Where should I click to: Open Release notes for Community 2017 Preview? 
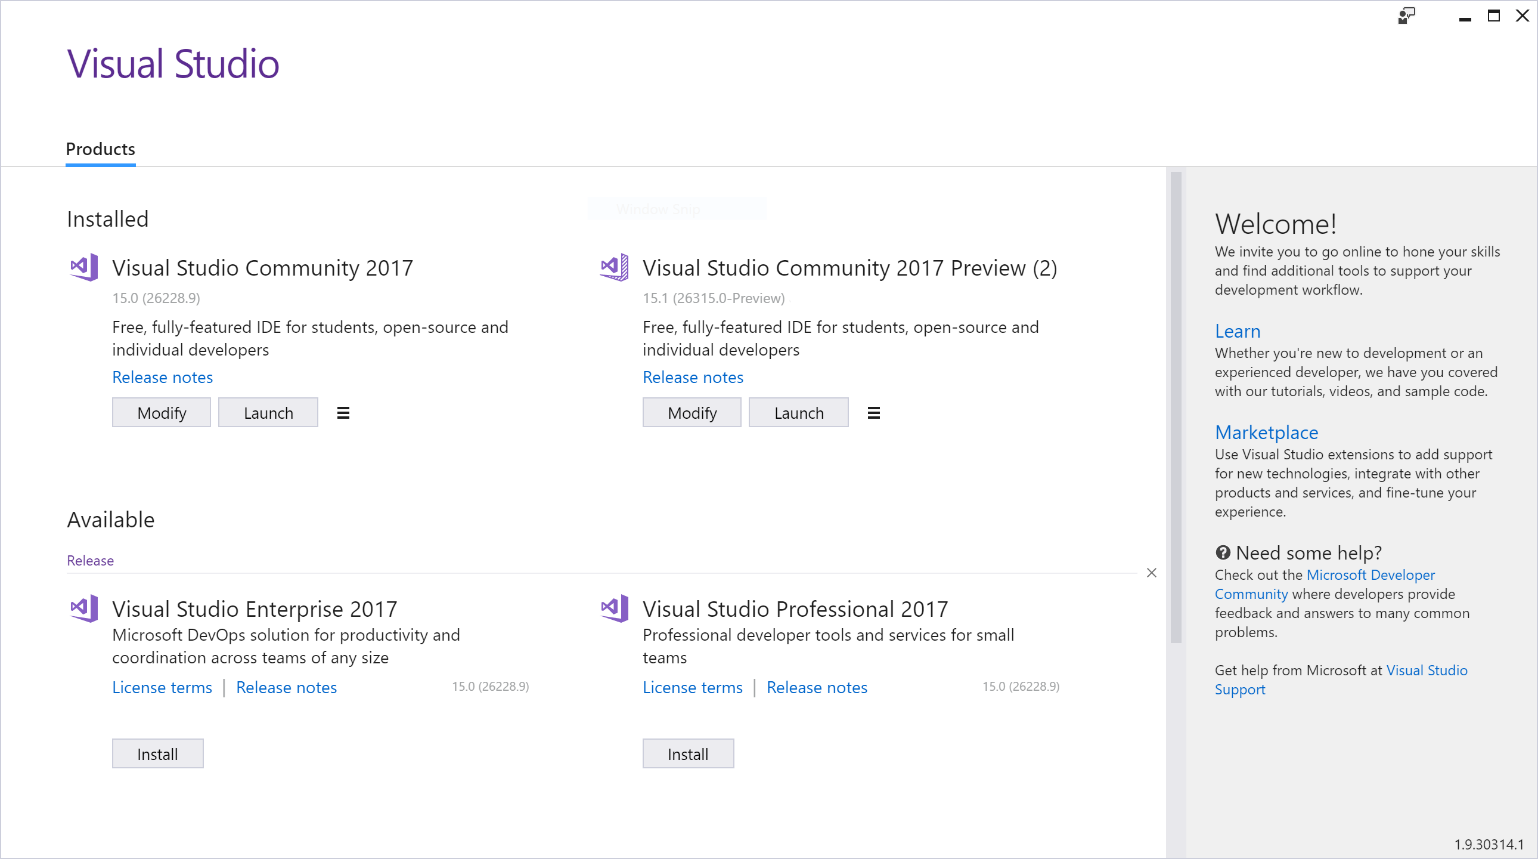click(693, 377)
